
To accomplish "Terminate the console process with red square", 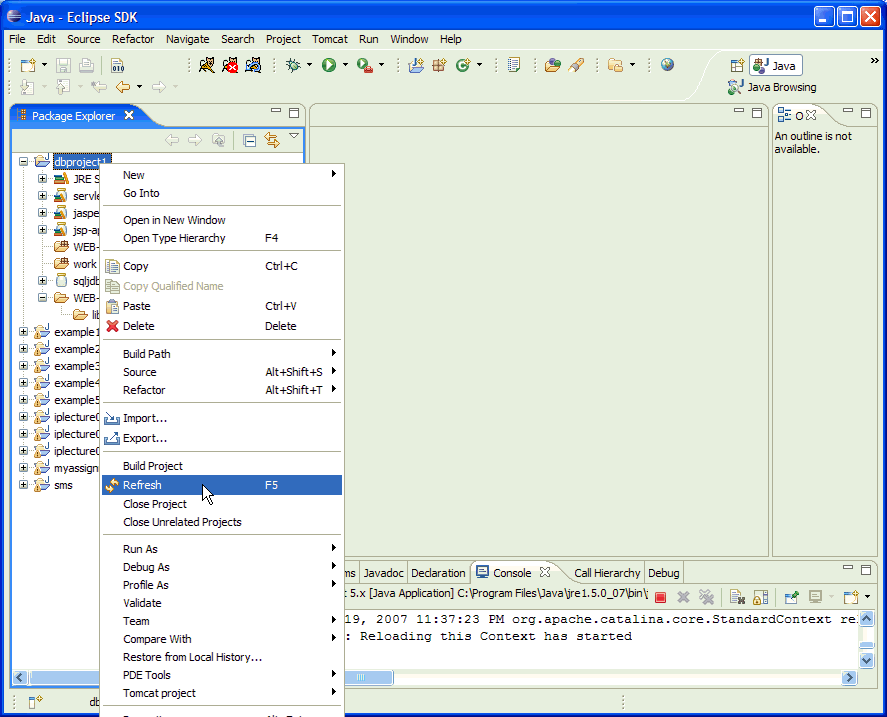I will click(x=660, y=597).
